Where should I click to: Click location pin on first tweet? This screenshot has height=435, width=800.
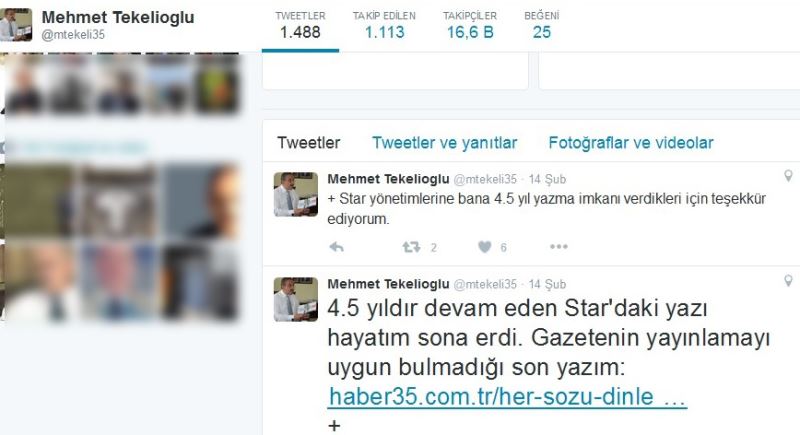[788, 176]
